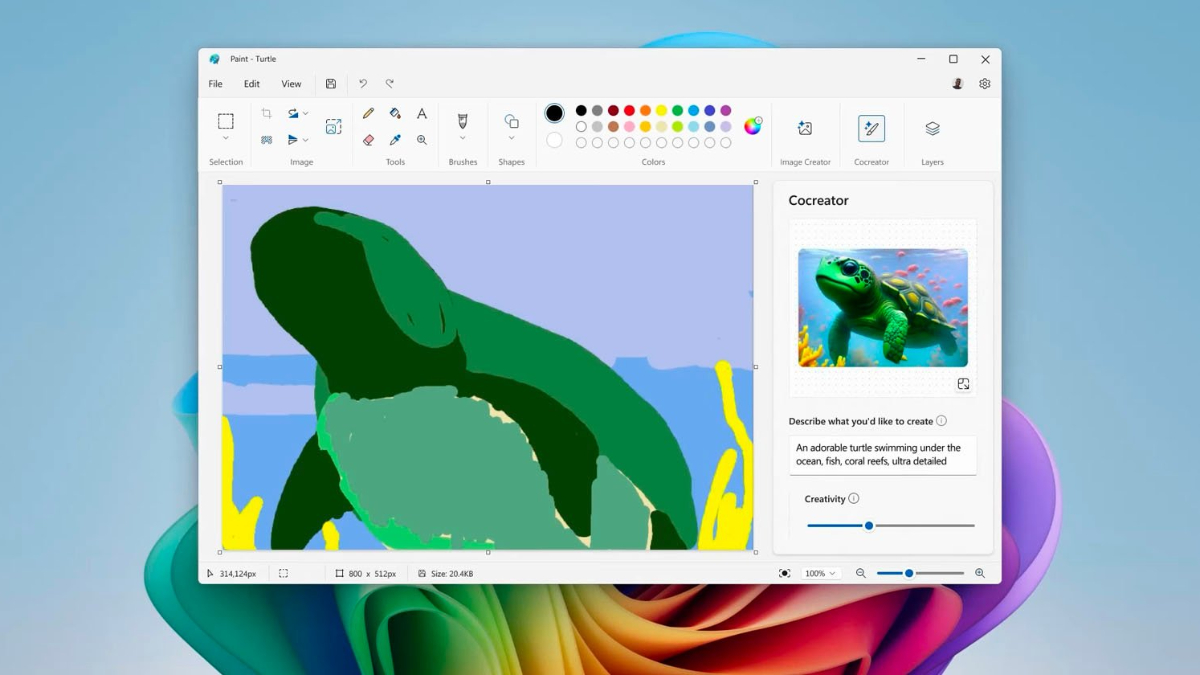Toggle the Cocreator panel button

click(x=871, y=128)
